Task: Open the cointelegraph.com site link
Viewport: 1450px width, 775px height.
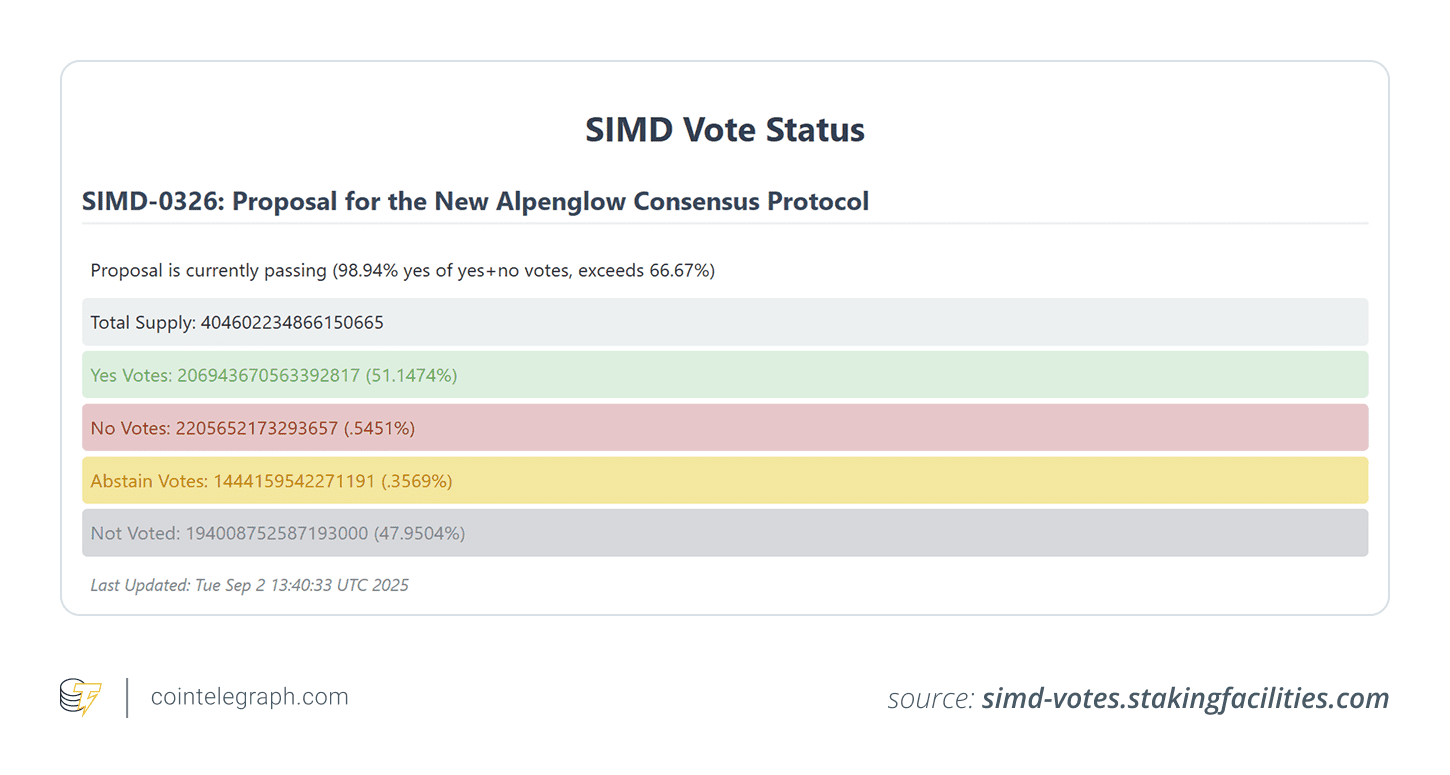Action: point(249,697)
